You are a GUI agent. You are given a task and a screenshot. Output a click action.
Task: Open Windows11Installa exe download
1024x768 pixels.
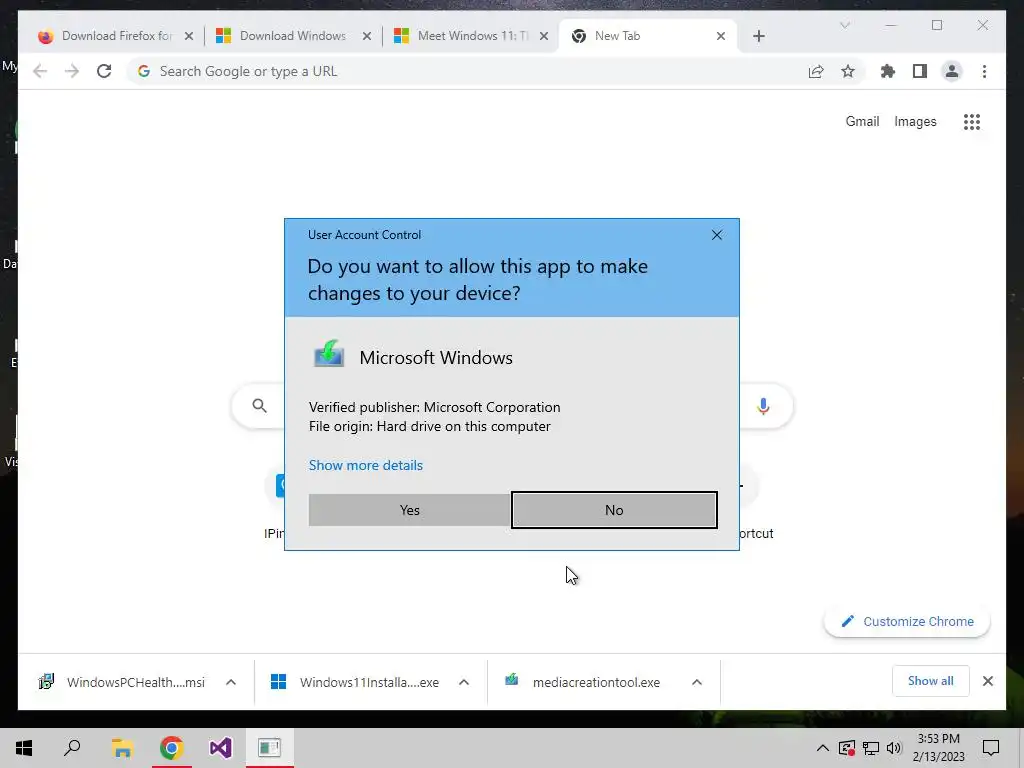pyautogui.click(x=355, y=682)
